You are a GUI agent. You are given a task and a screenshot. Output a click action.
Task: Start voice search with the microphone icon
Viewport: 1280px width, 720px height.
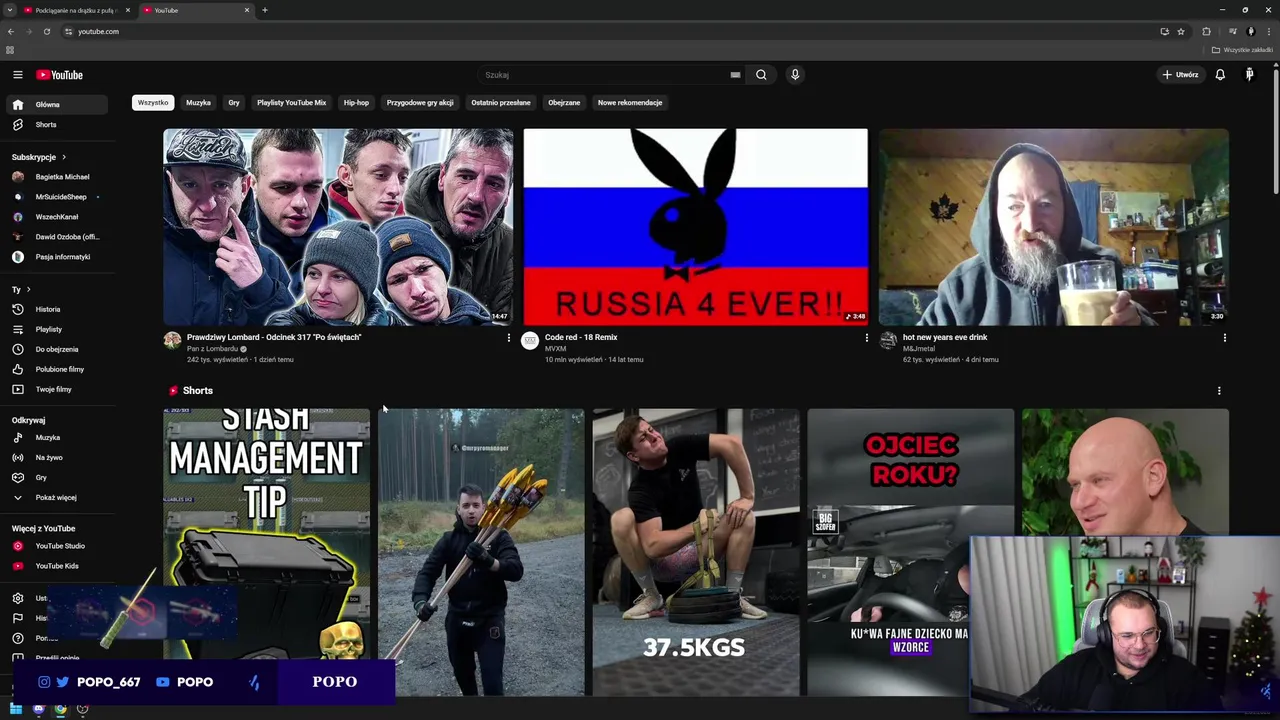click(x=795, y=75)
